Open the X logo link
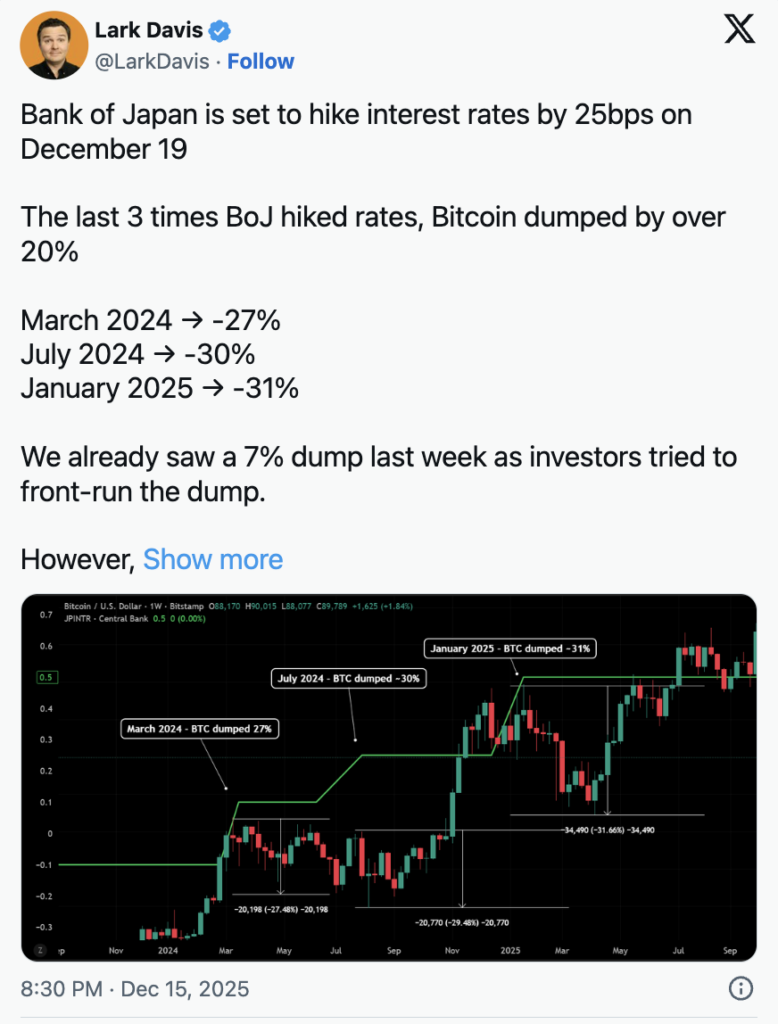Viewport: 778px width, 1024px height. coord(739,29)
